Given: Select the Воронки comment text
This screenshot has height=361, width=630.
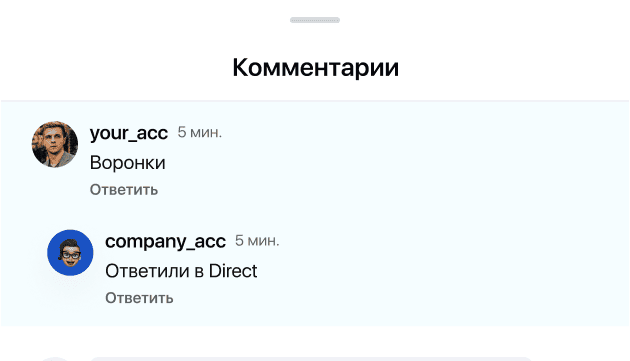Looking at the screenshot, I should (x=127, y=163).
